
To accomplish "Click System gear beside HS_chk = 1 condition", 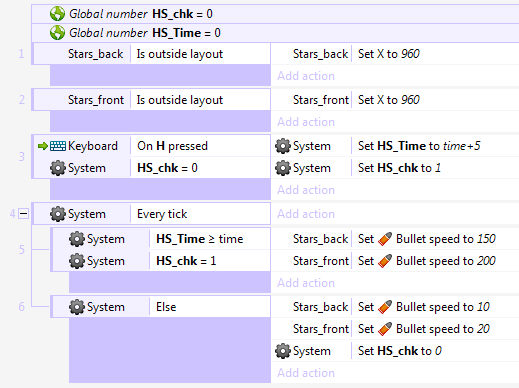I will pos(77,261).
